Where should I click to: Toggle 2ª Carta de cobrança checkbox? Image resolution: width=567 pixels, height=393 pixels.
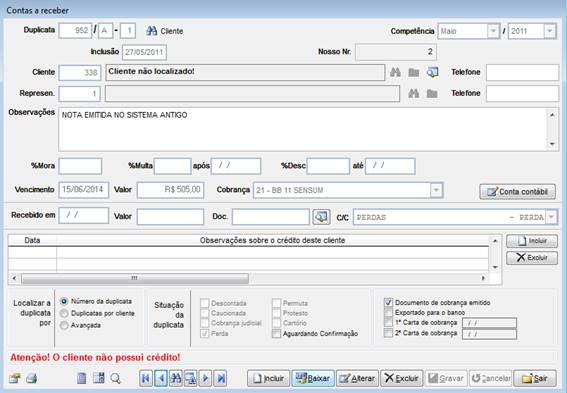click(x=388, y=333)
